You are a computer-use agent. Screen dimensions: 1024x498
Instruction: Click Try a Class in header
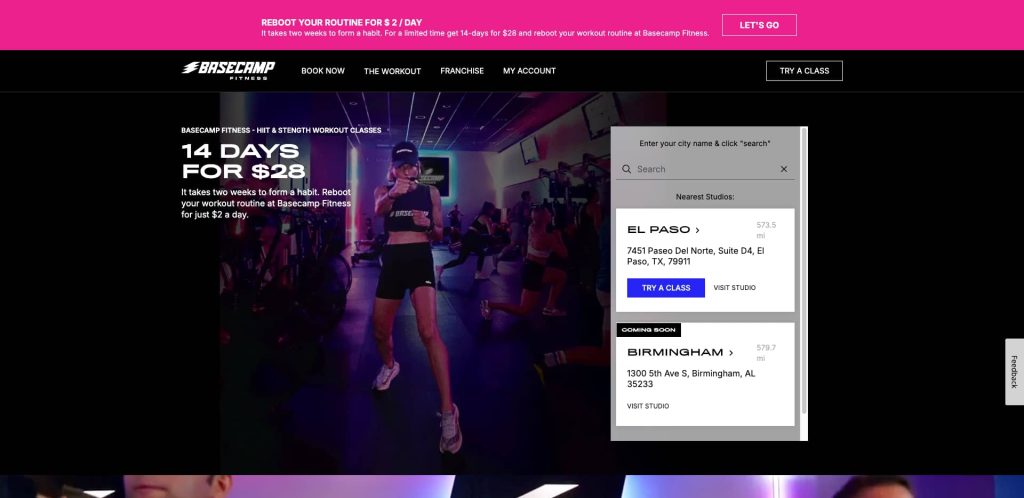coord(804,70)
